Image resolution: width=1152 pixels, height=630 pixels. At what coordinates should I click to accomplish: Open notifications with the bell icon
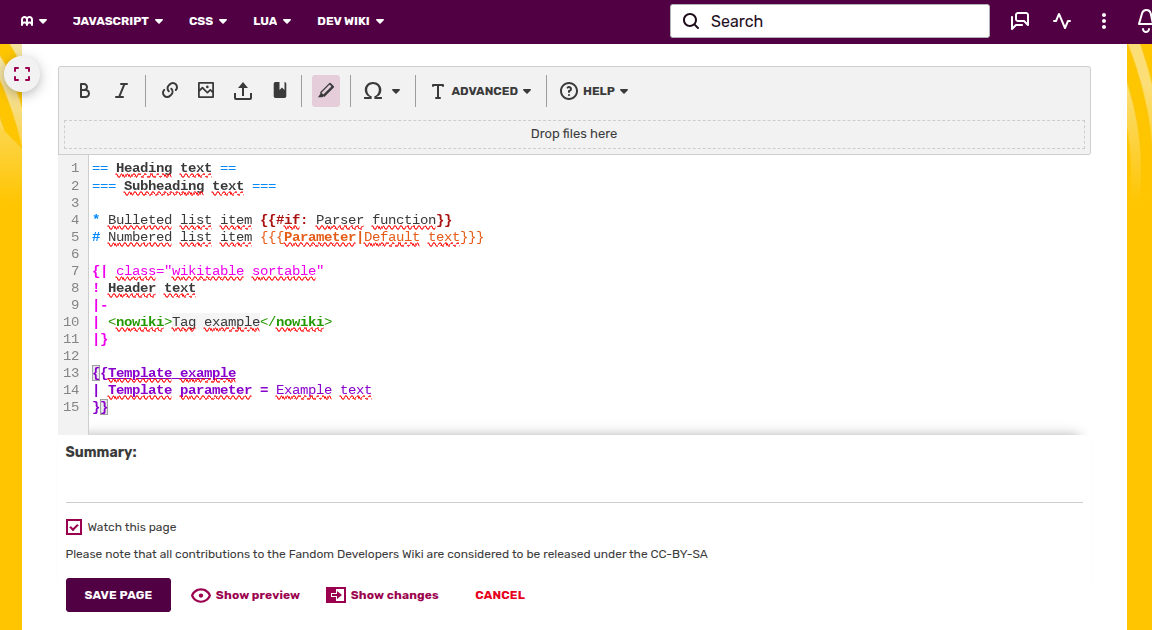(1143, 20)
